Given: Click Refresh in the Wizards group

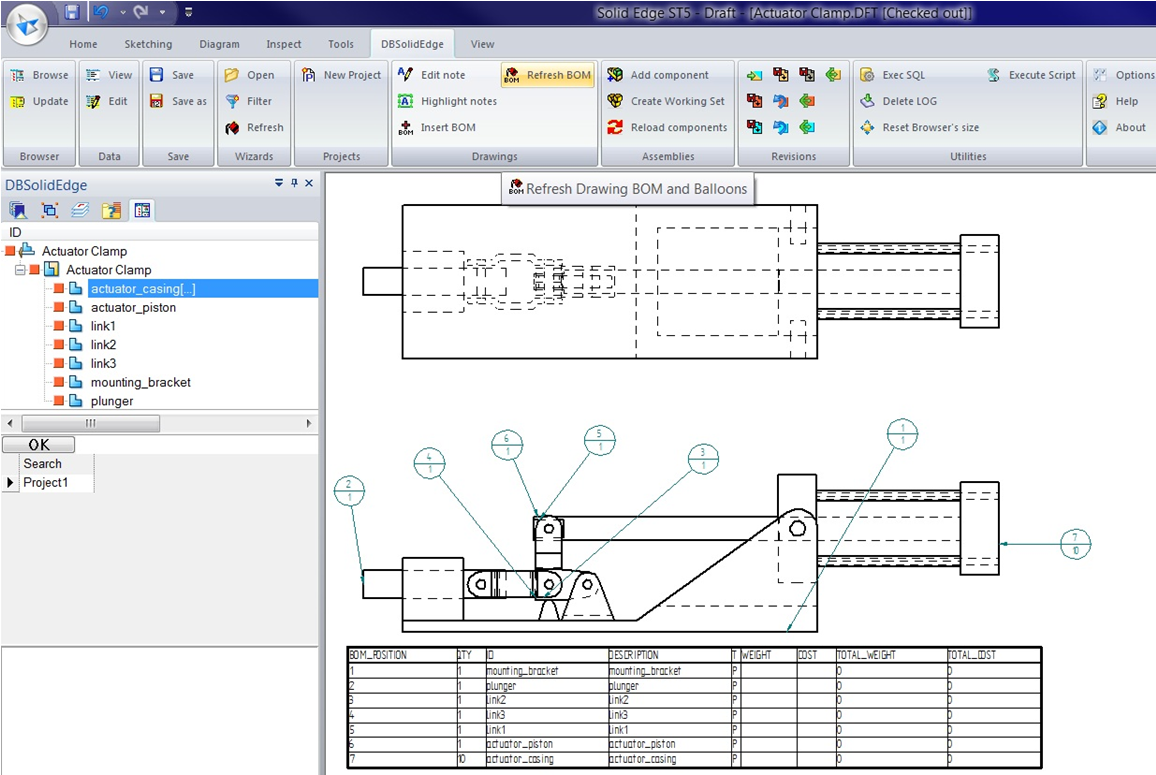Looking at the screenshot, I should 254,128.
